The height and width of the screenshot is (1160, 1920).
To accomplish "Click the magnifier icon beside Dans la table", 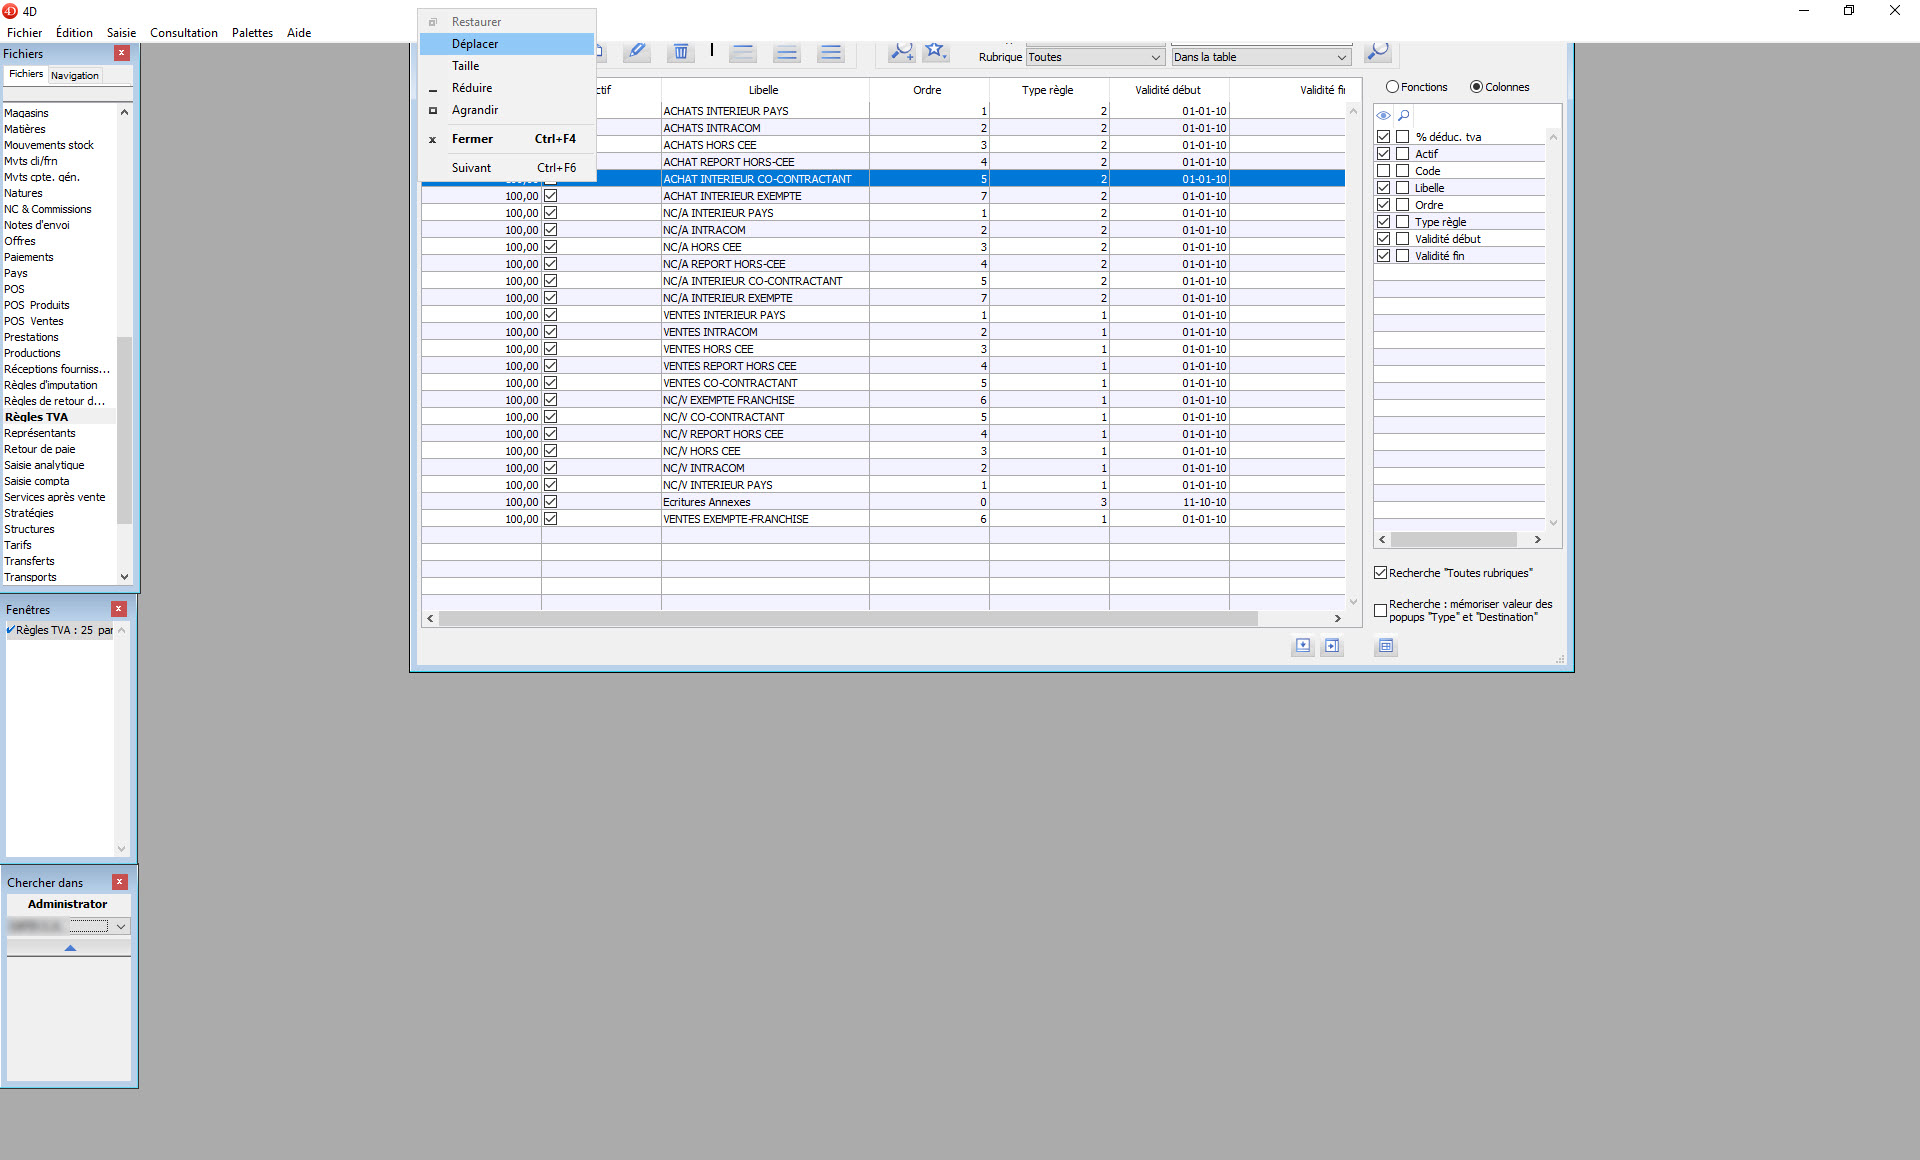I will pos(1377,51).
